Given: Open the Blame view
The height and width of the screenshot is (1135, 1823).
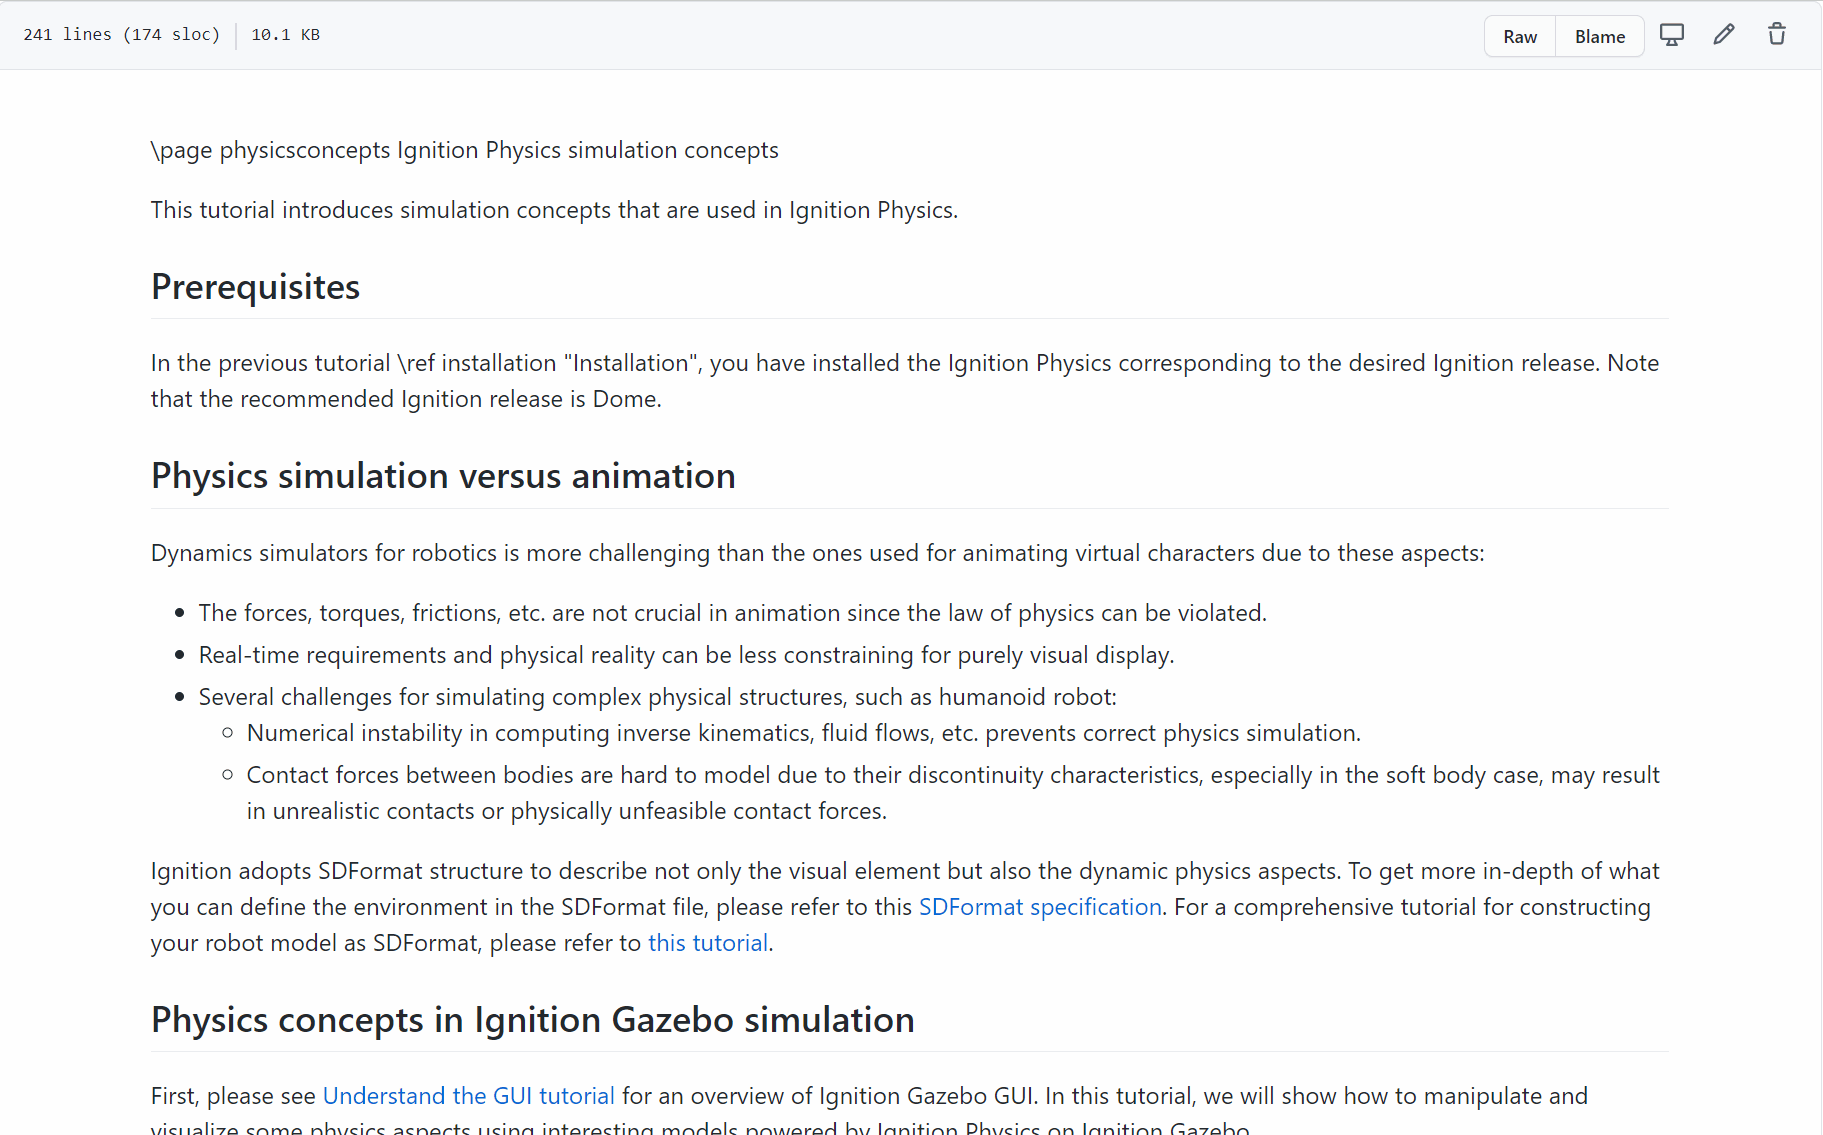Looking at the screenshot, I should pos(1600,36).
